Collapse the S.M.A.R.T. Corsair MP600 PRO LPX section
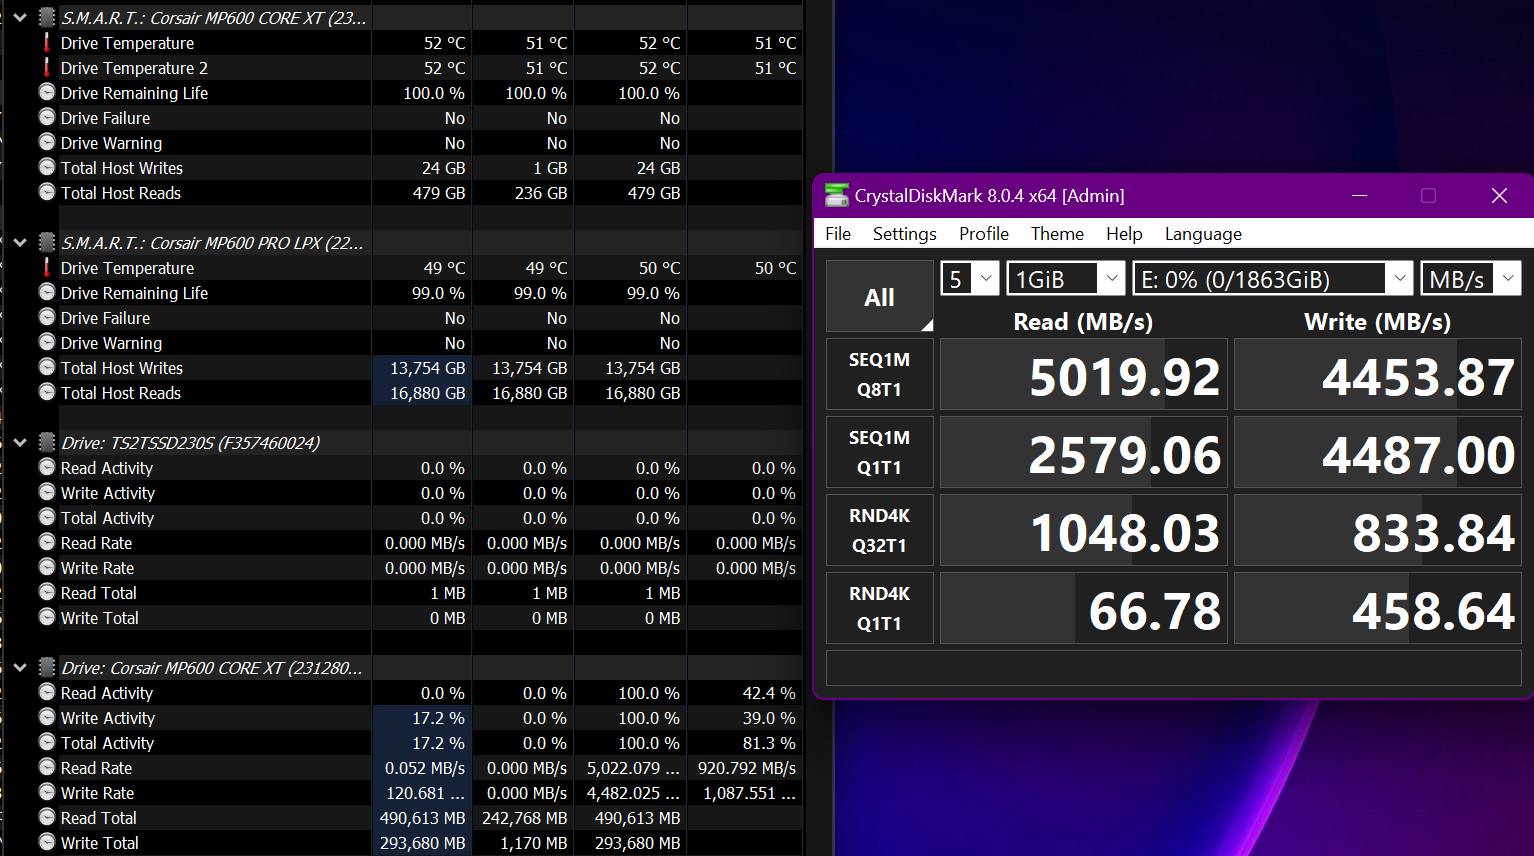The width and height of the screenshot is (1534, 856). coord(19,242)
